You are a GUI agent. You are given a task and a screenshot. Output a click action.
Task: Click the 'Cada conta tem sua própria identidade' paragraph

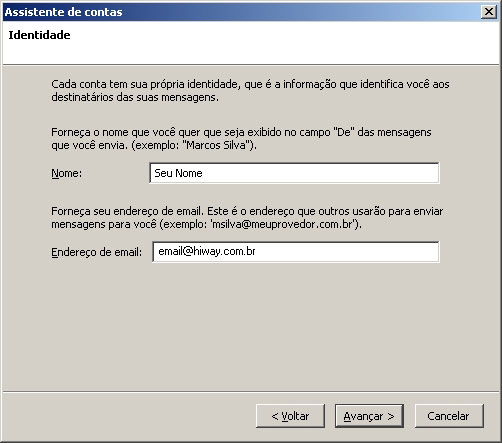click(x=250, y=91)
